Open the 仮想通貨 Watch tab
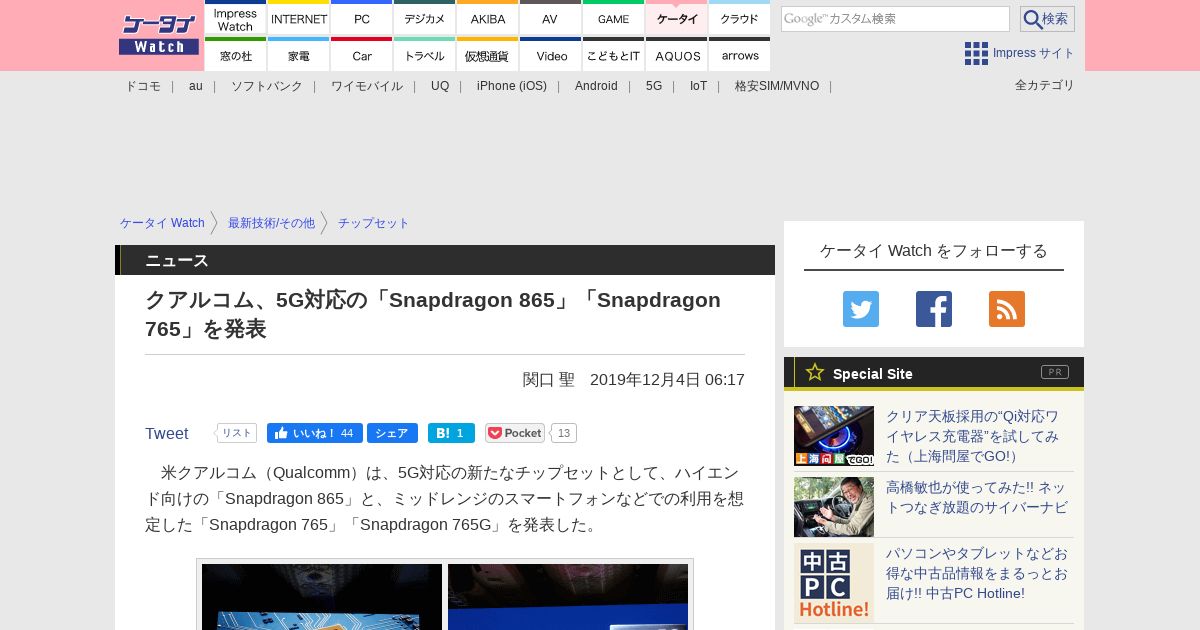Screen dimensions: 1200x630 pos(488,55)
